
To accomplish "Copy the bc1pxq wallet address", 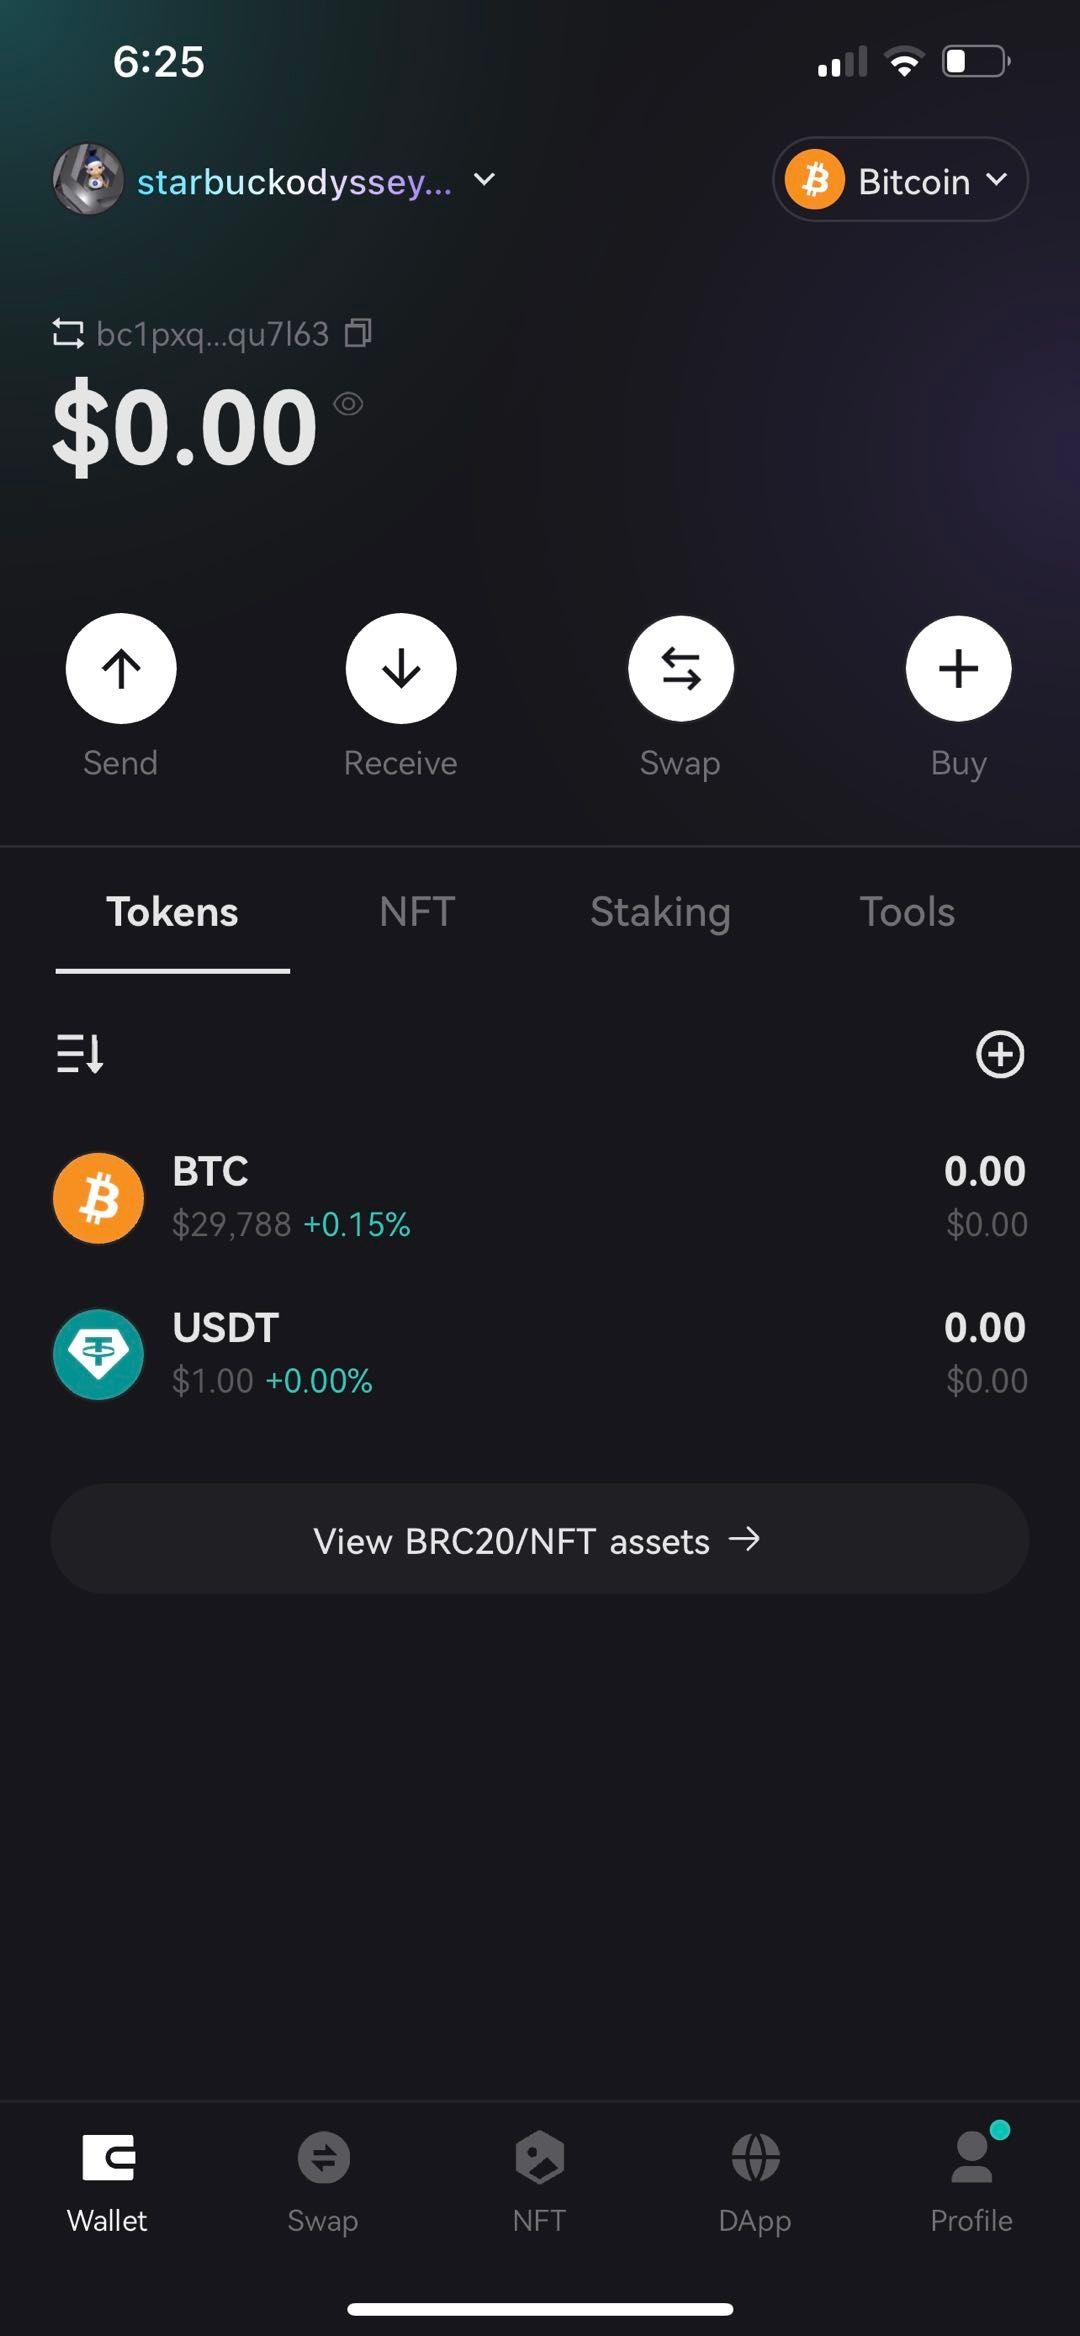I will point(358,333).
